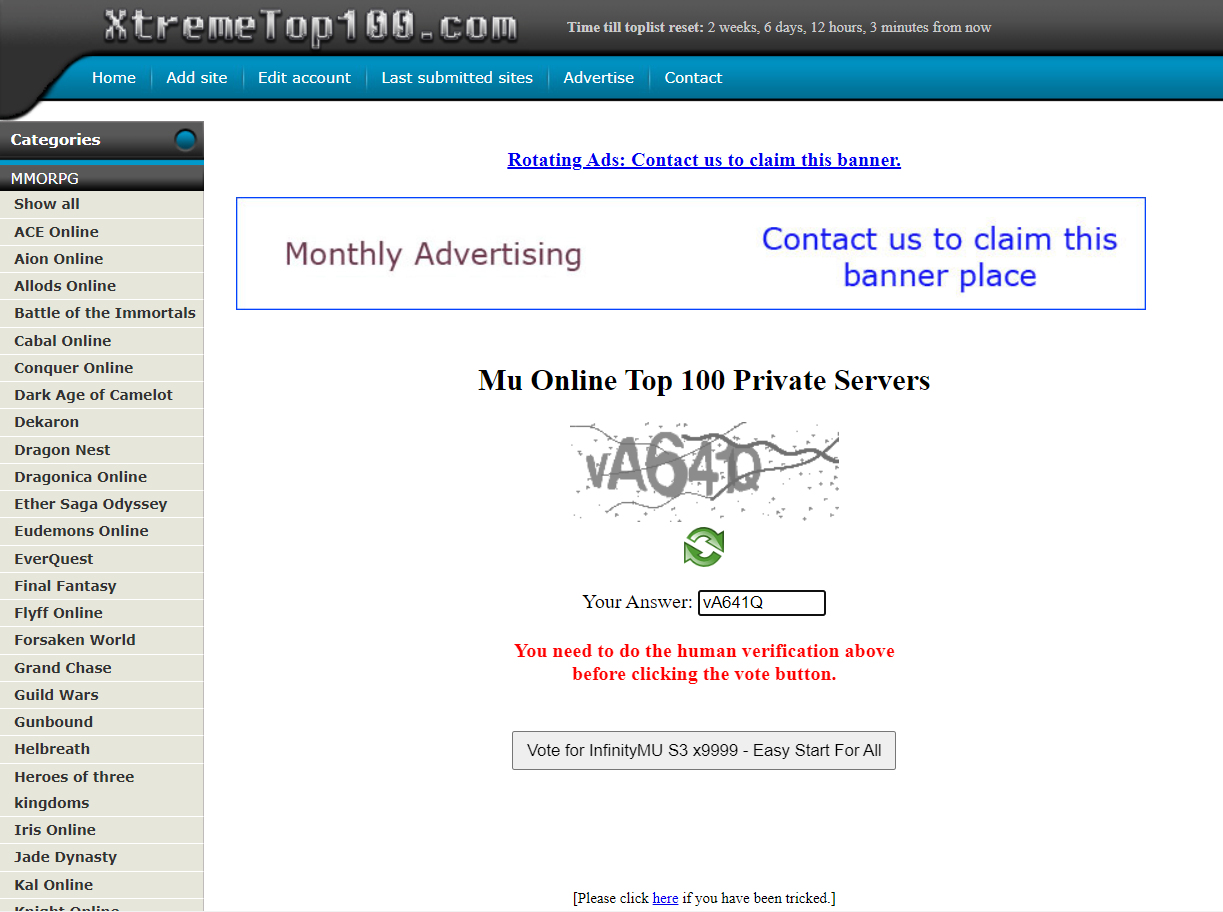Choose the Jade Dynasty category
1223x912 pixels.
[x=65, y=857]
